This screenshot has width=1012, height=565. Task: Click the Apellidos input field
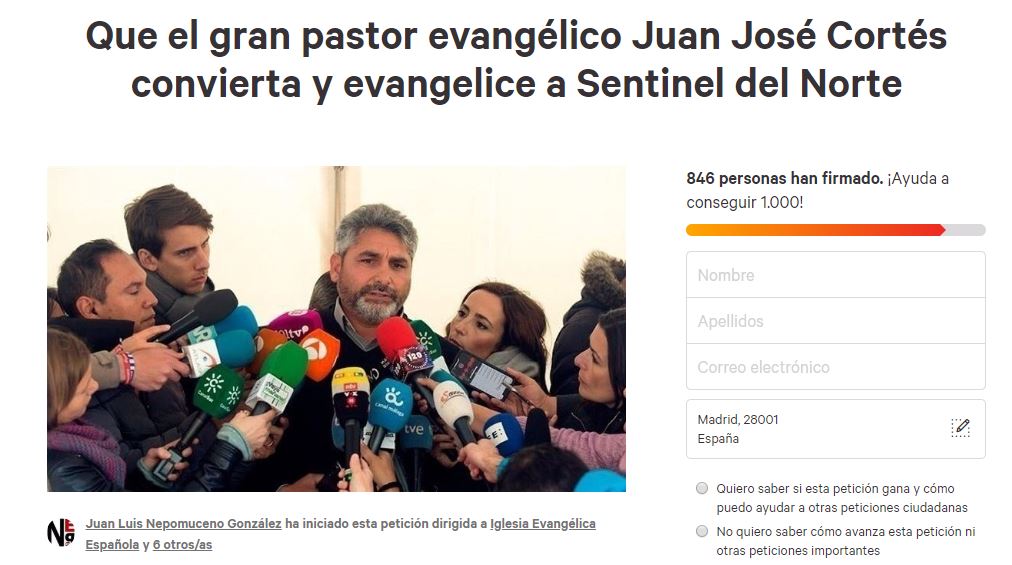tap(836, 321)
